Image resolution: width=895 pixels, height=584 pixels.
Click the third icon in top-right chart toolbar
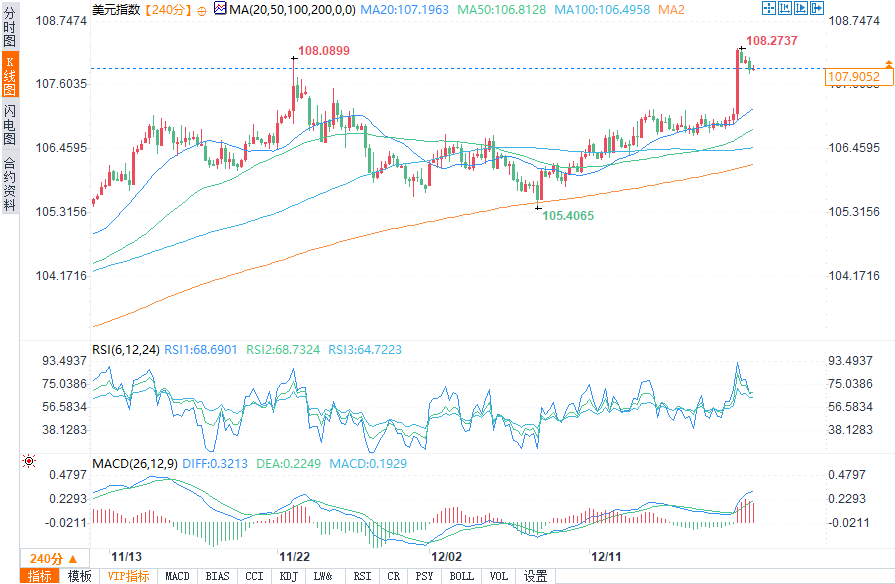(801, 8)
